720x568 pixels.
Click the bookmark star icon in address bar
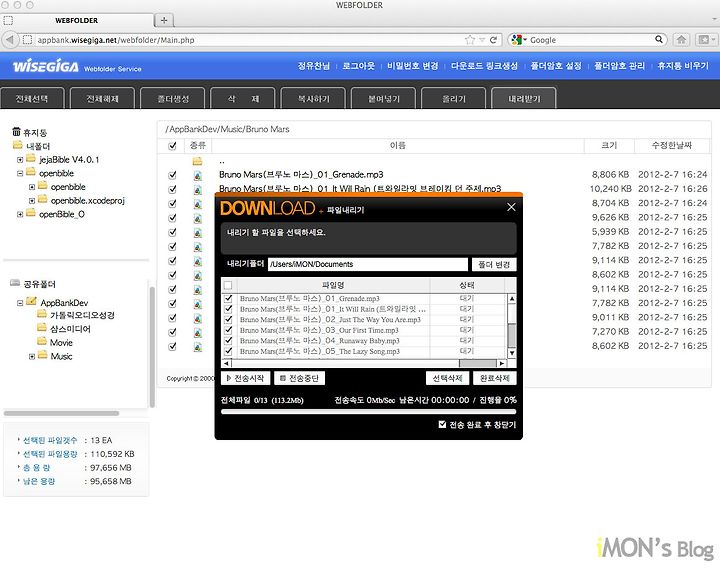coord(470,40)
